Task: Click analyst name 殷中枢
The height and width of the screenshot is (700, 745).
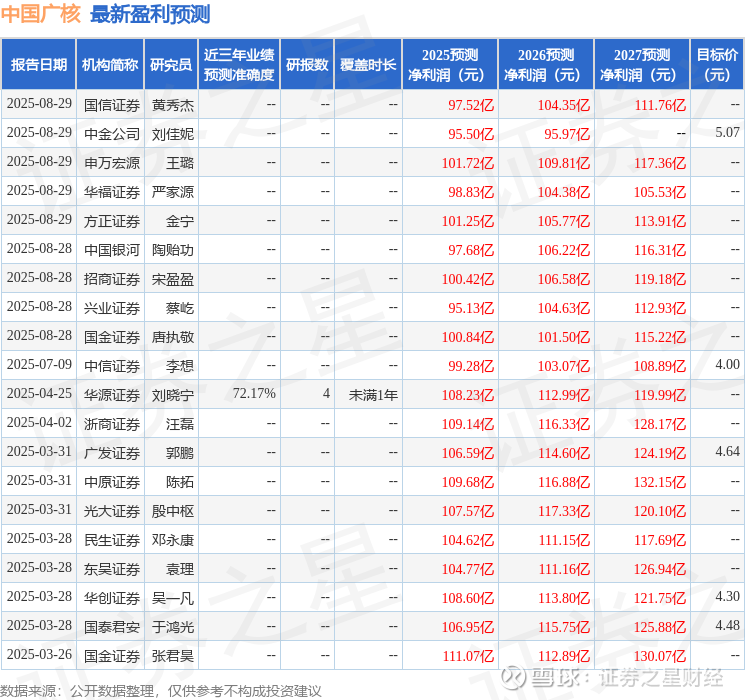Action: [172, 511]
